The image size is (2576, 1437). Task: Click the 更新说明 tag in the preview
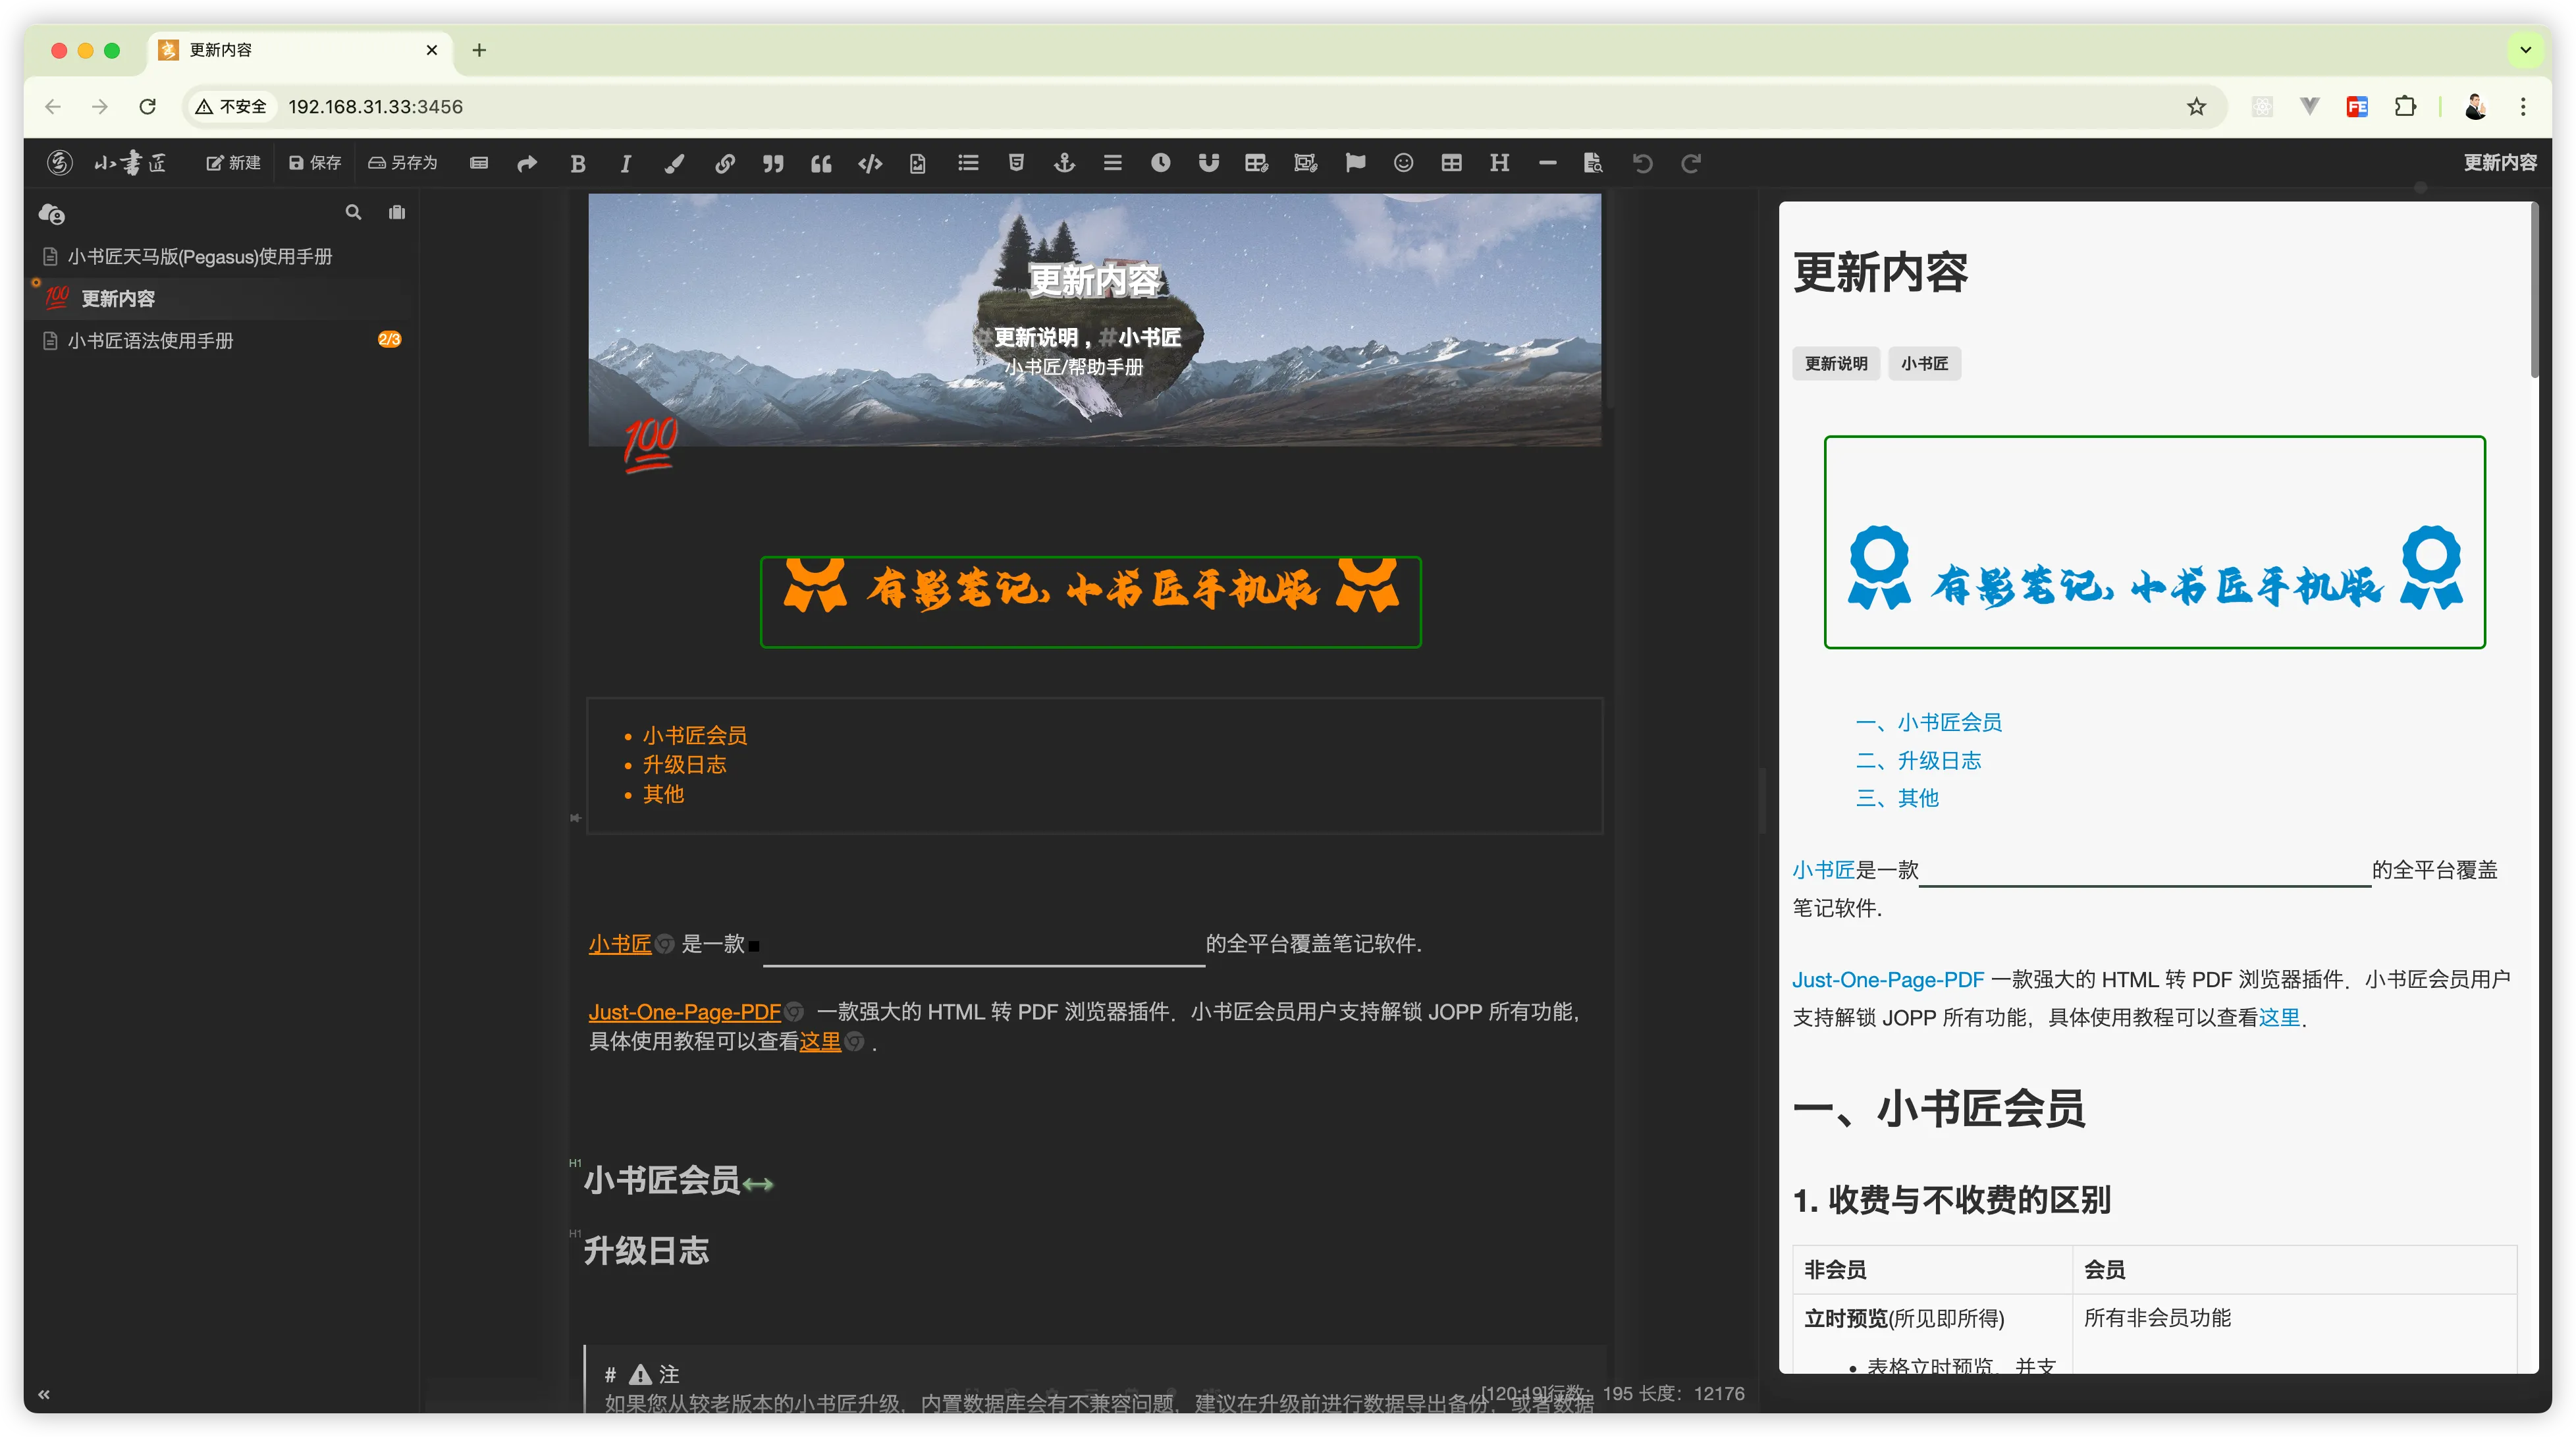click(1836, 364)
